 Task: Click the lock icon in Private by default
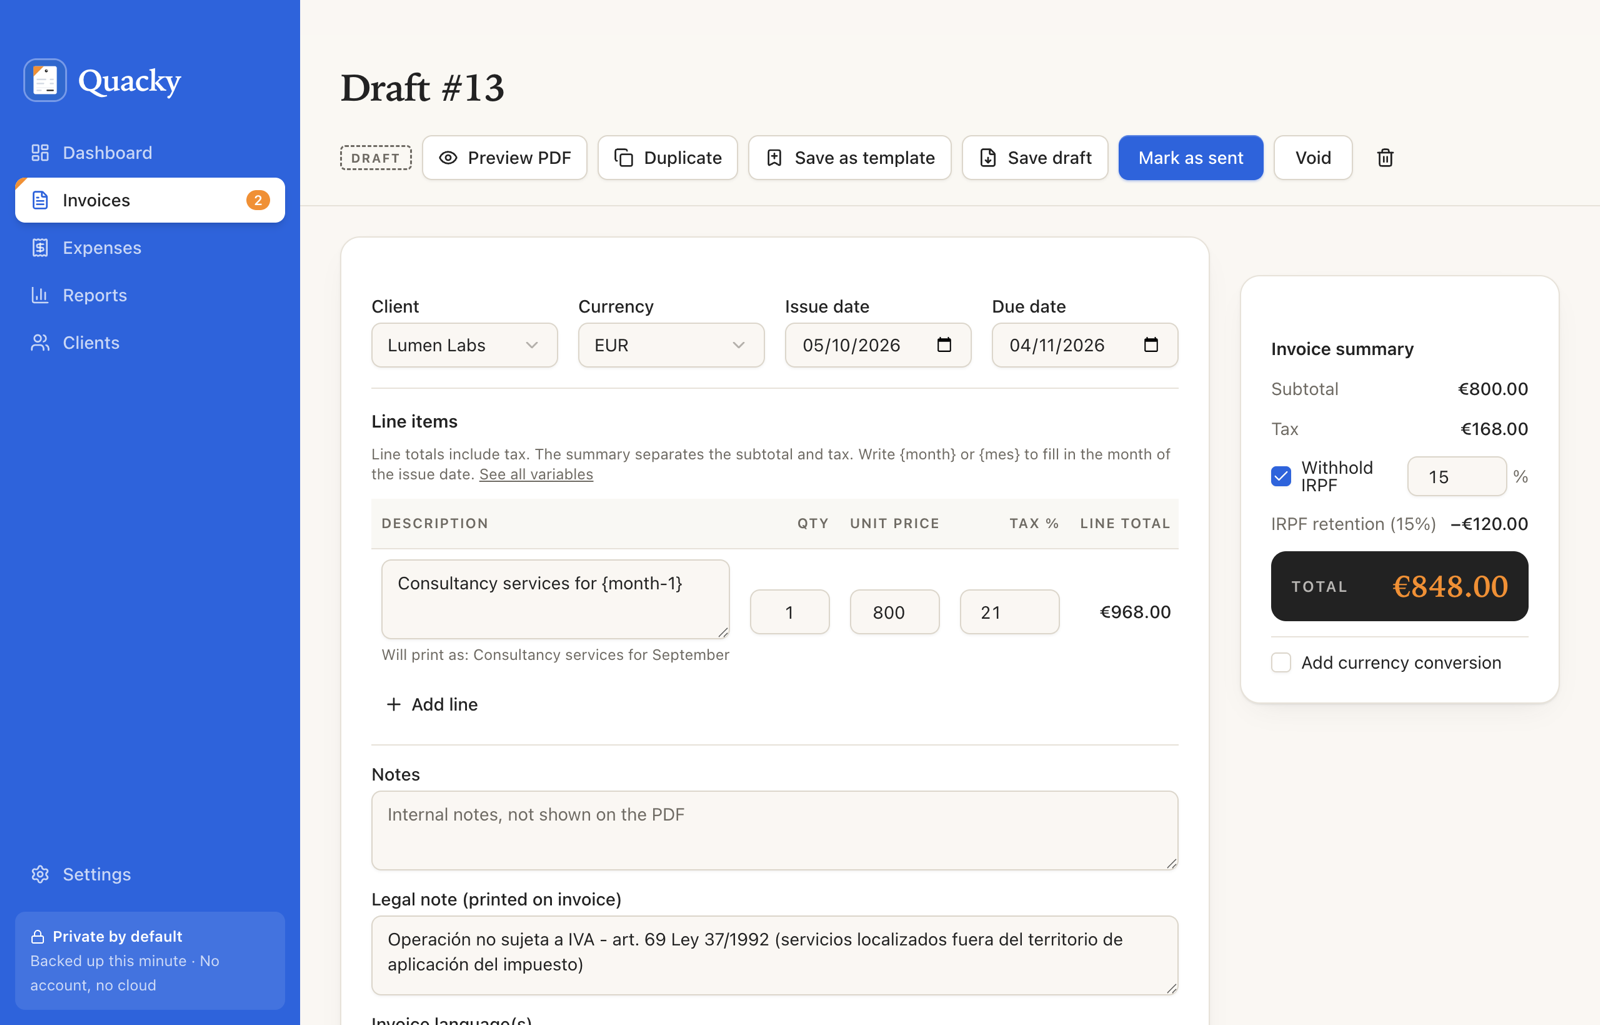38,937
